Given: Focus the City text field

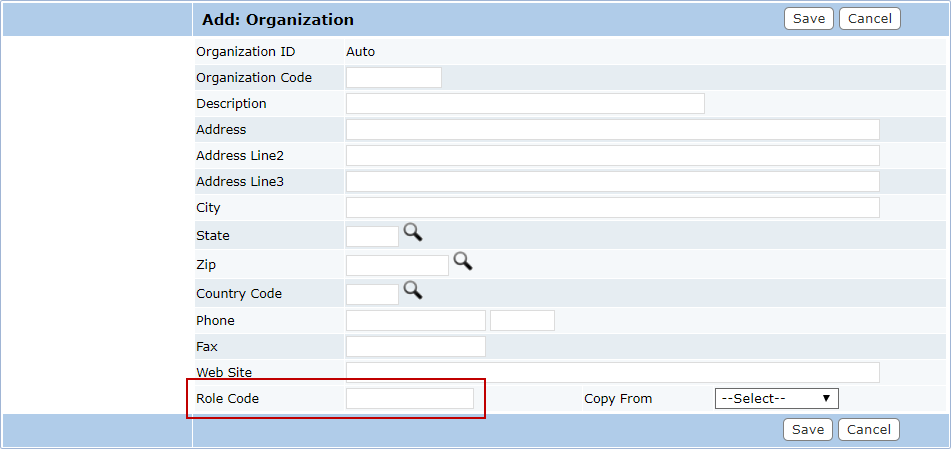Looking at the screenshot, I should tap(613, 208).
